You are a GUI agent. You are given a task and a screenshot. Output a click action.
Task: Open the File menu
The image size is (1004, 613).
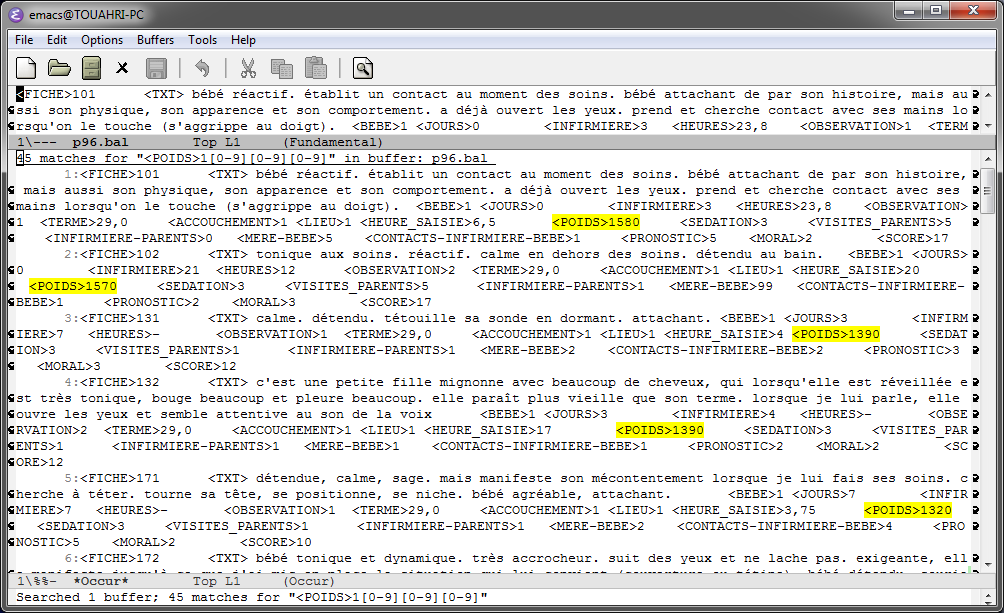pyautogui.click(x=24, y=40)
